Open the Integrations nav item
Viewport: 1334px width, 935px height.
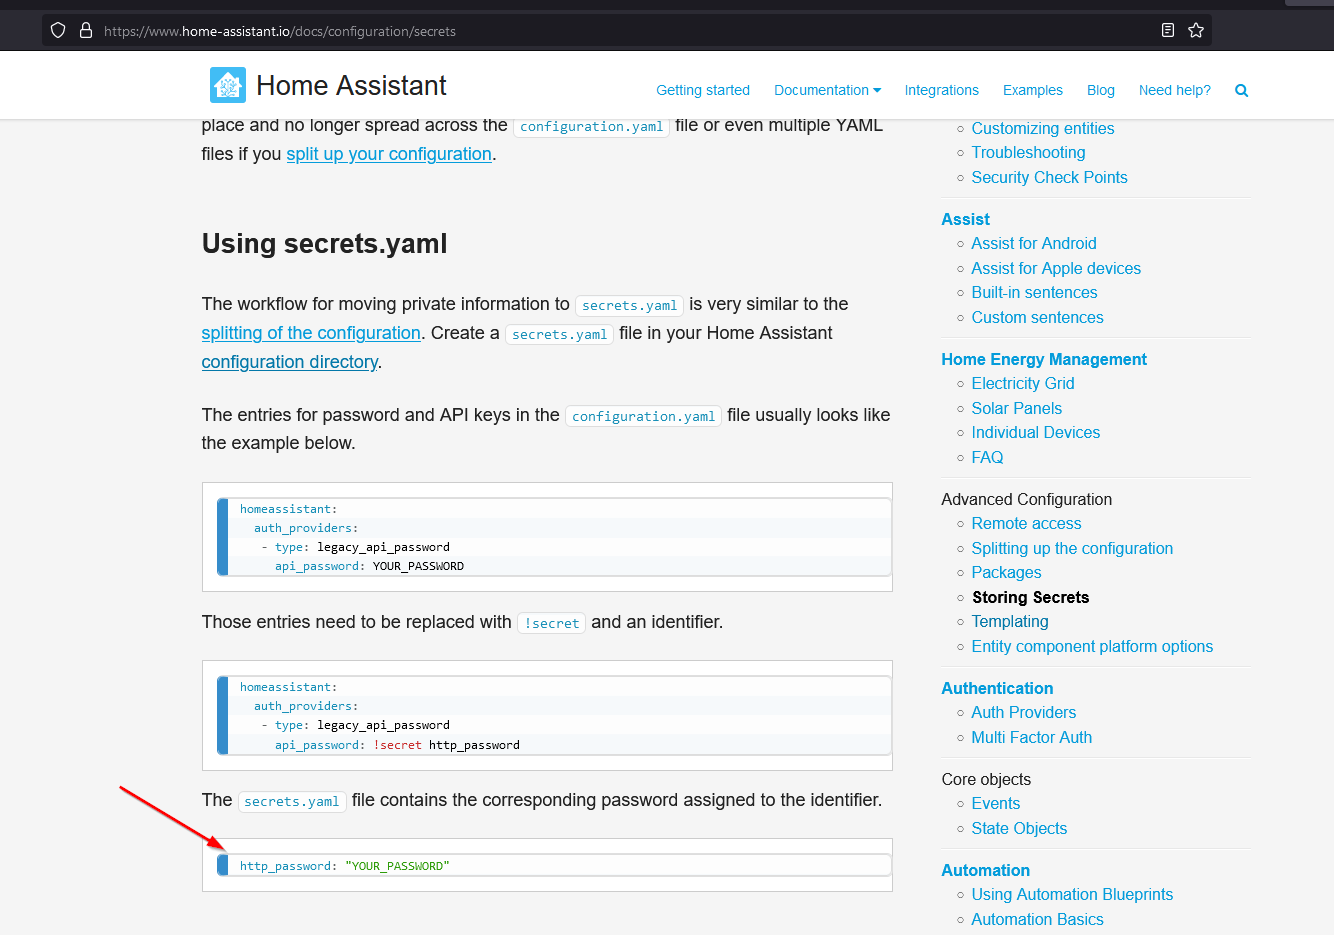[941, 90]
